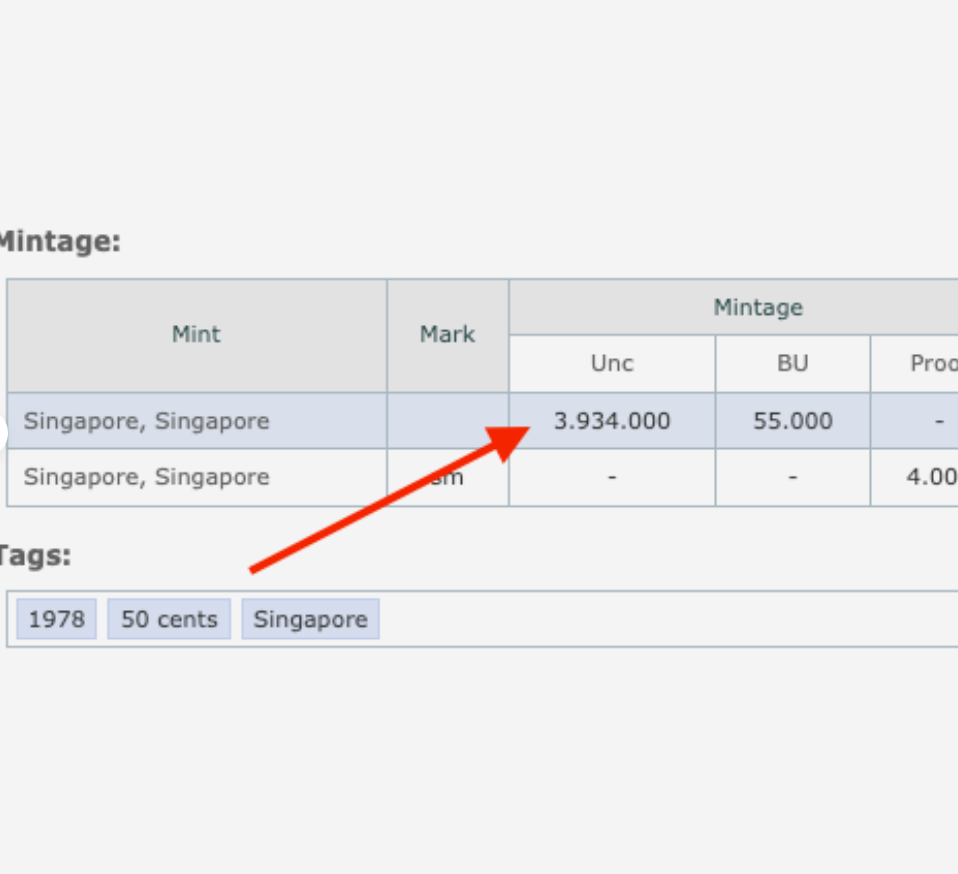This screenshot has height=874, width=958.
Task: Click the Mintage group header in table
Action: pos(757,307)
